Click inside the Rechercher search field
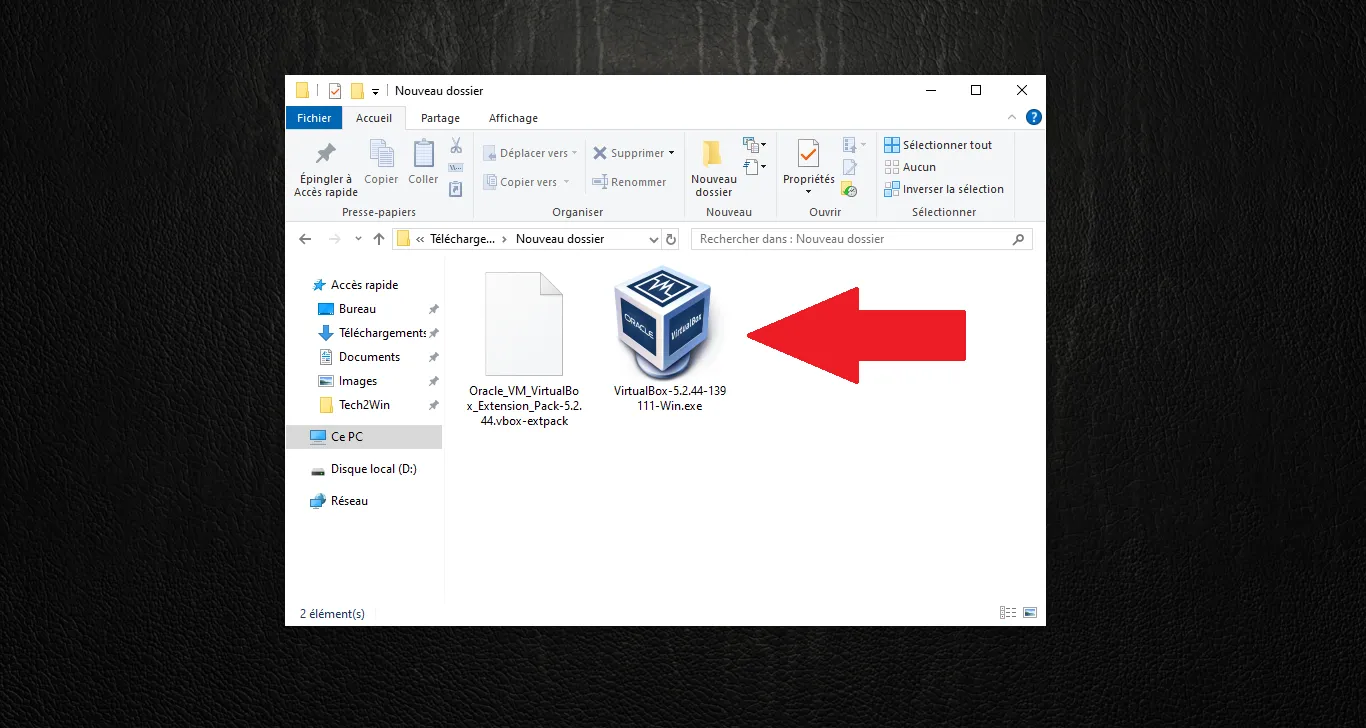 [860, 238]
